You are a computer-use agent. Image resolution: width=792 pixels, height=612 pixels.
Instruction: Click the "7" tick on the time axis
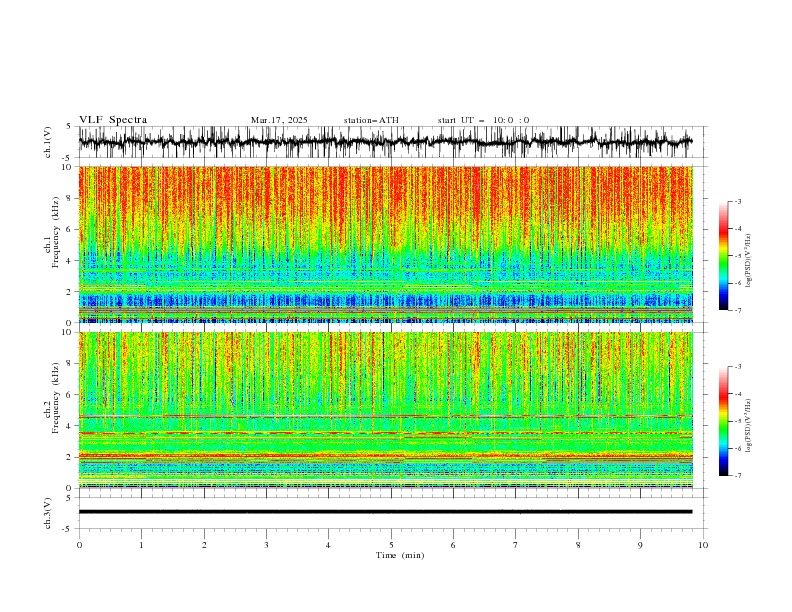pyautogui.click(x=516, y=545)
